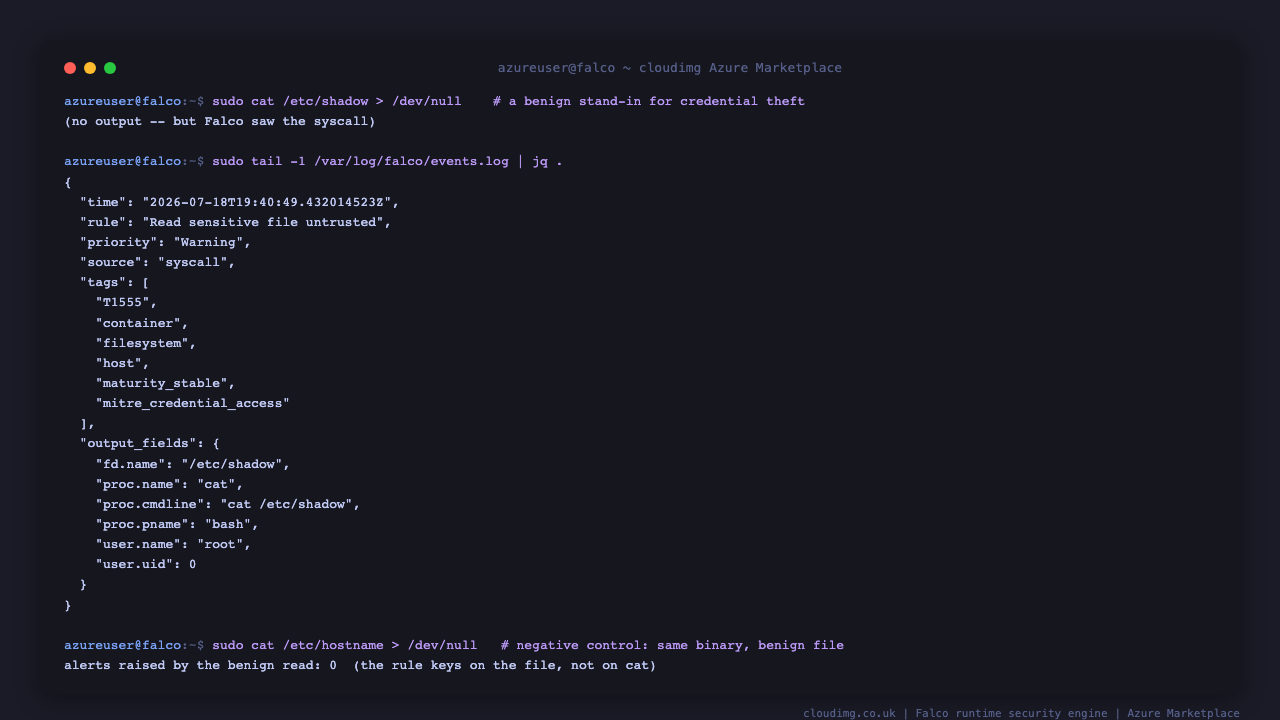Click the "user.uid": 0 line
The width and height of the screenshot is (1280, 720).
pos(146,564)
